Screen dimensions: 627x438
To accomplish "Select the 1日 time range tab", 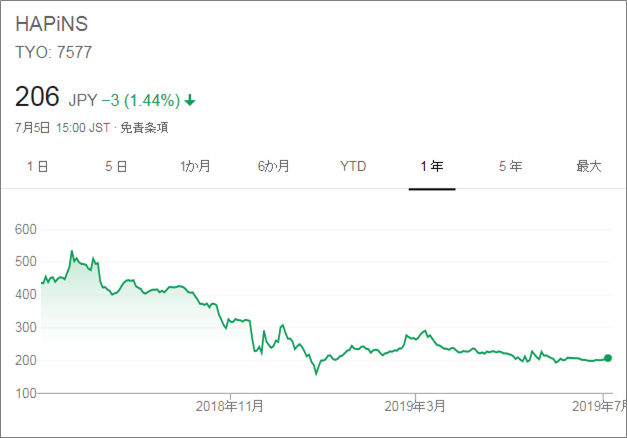I will click(x=38, y=166).
